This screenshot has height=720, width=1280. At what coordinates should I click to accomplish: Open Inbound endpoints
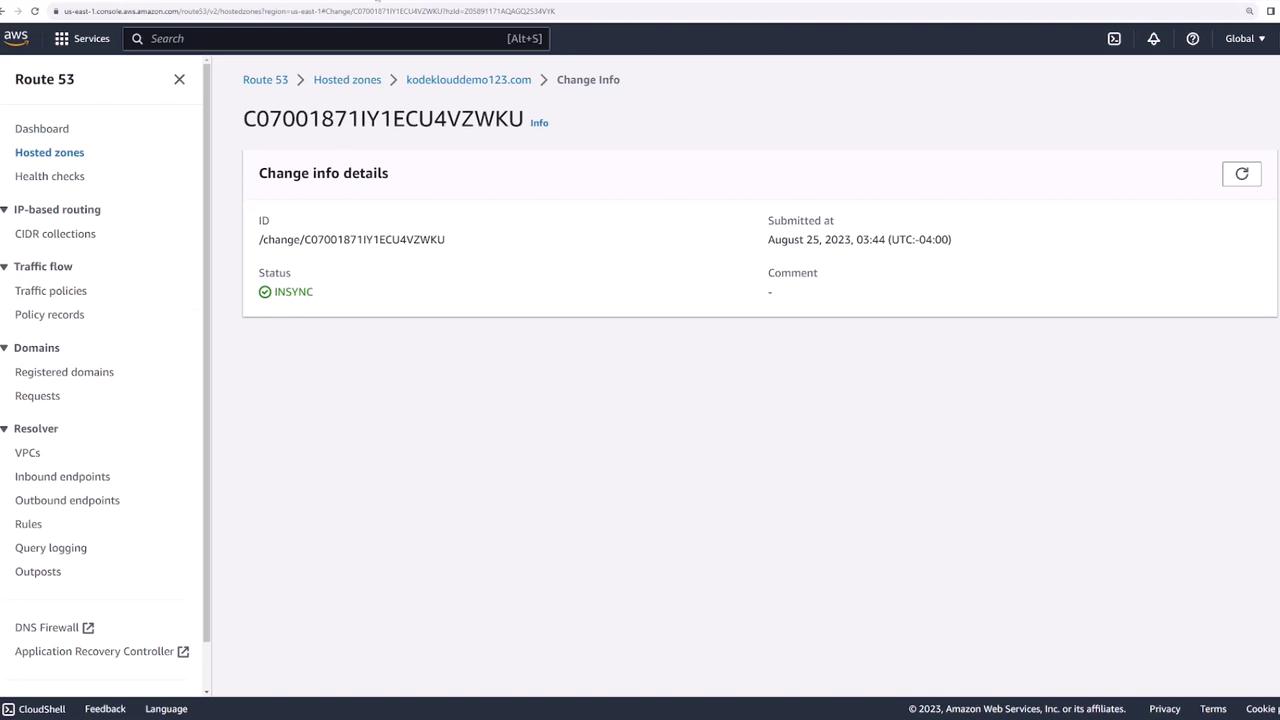[62, 477]
